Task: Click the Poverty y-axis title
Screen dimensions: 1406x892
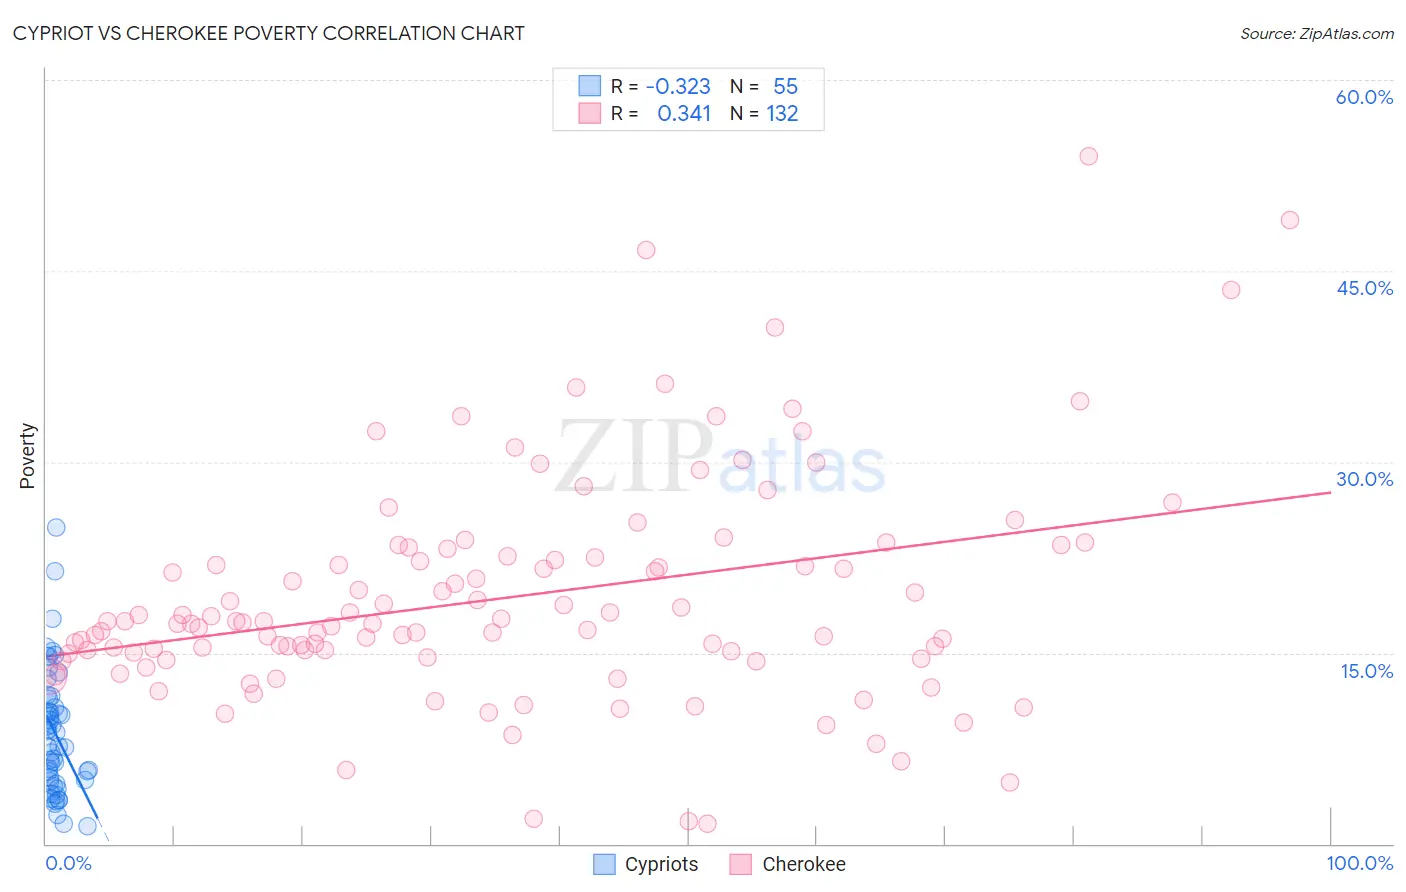Action: coord(27,456)
